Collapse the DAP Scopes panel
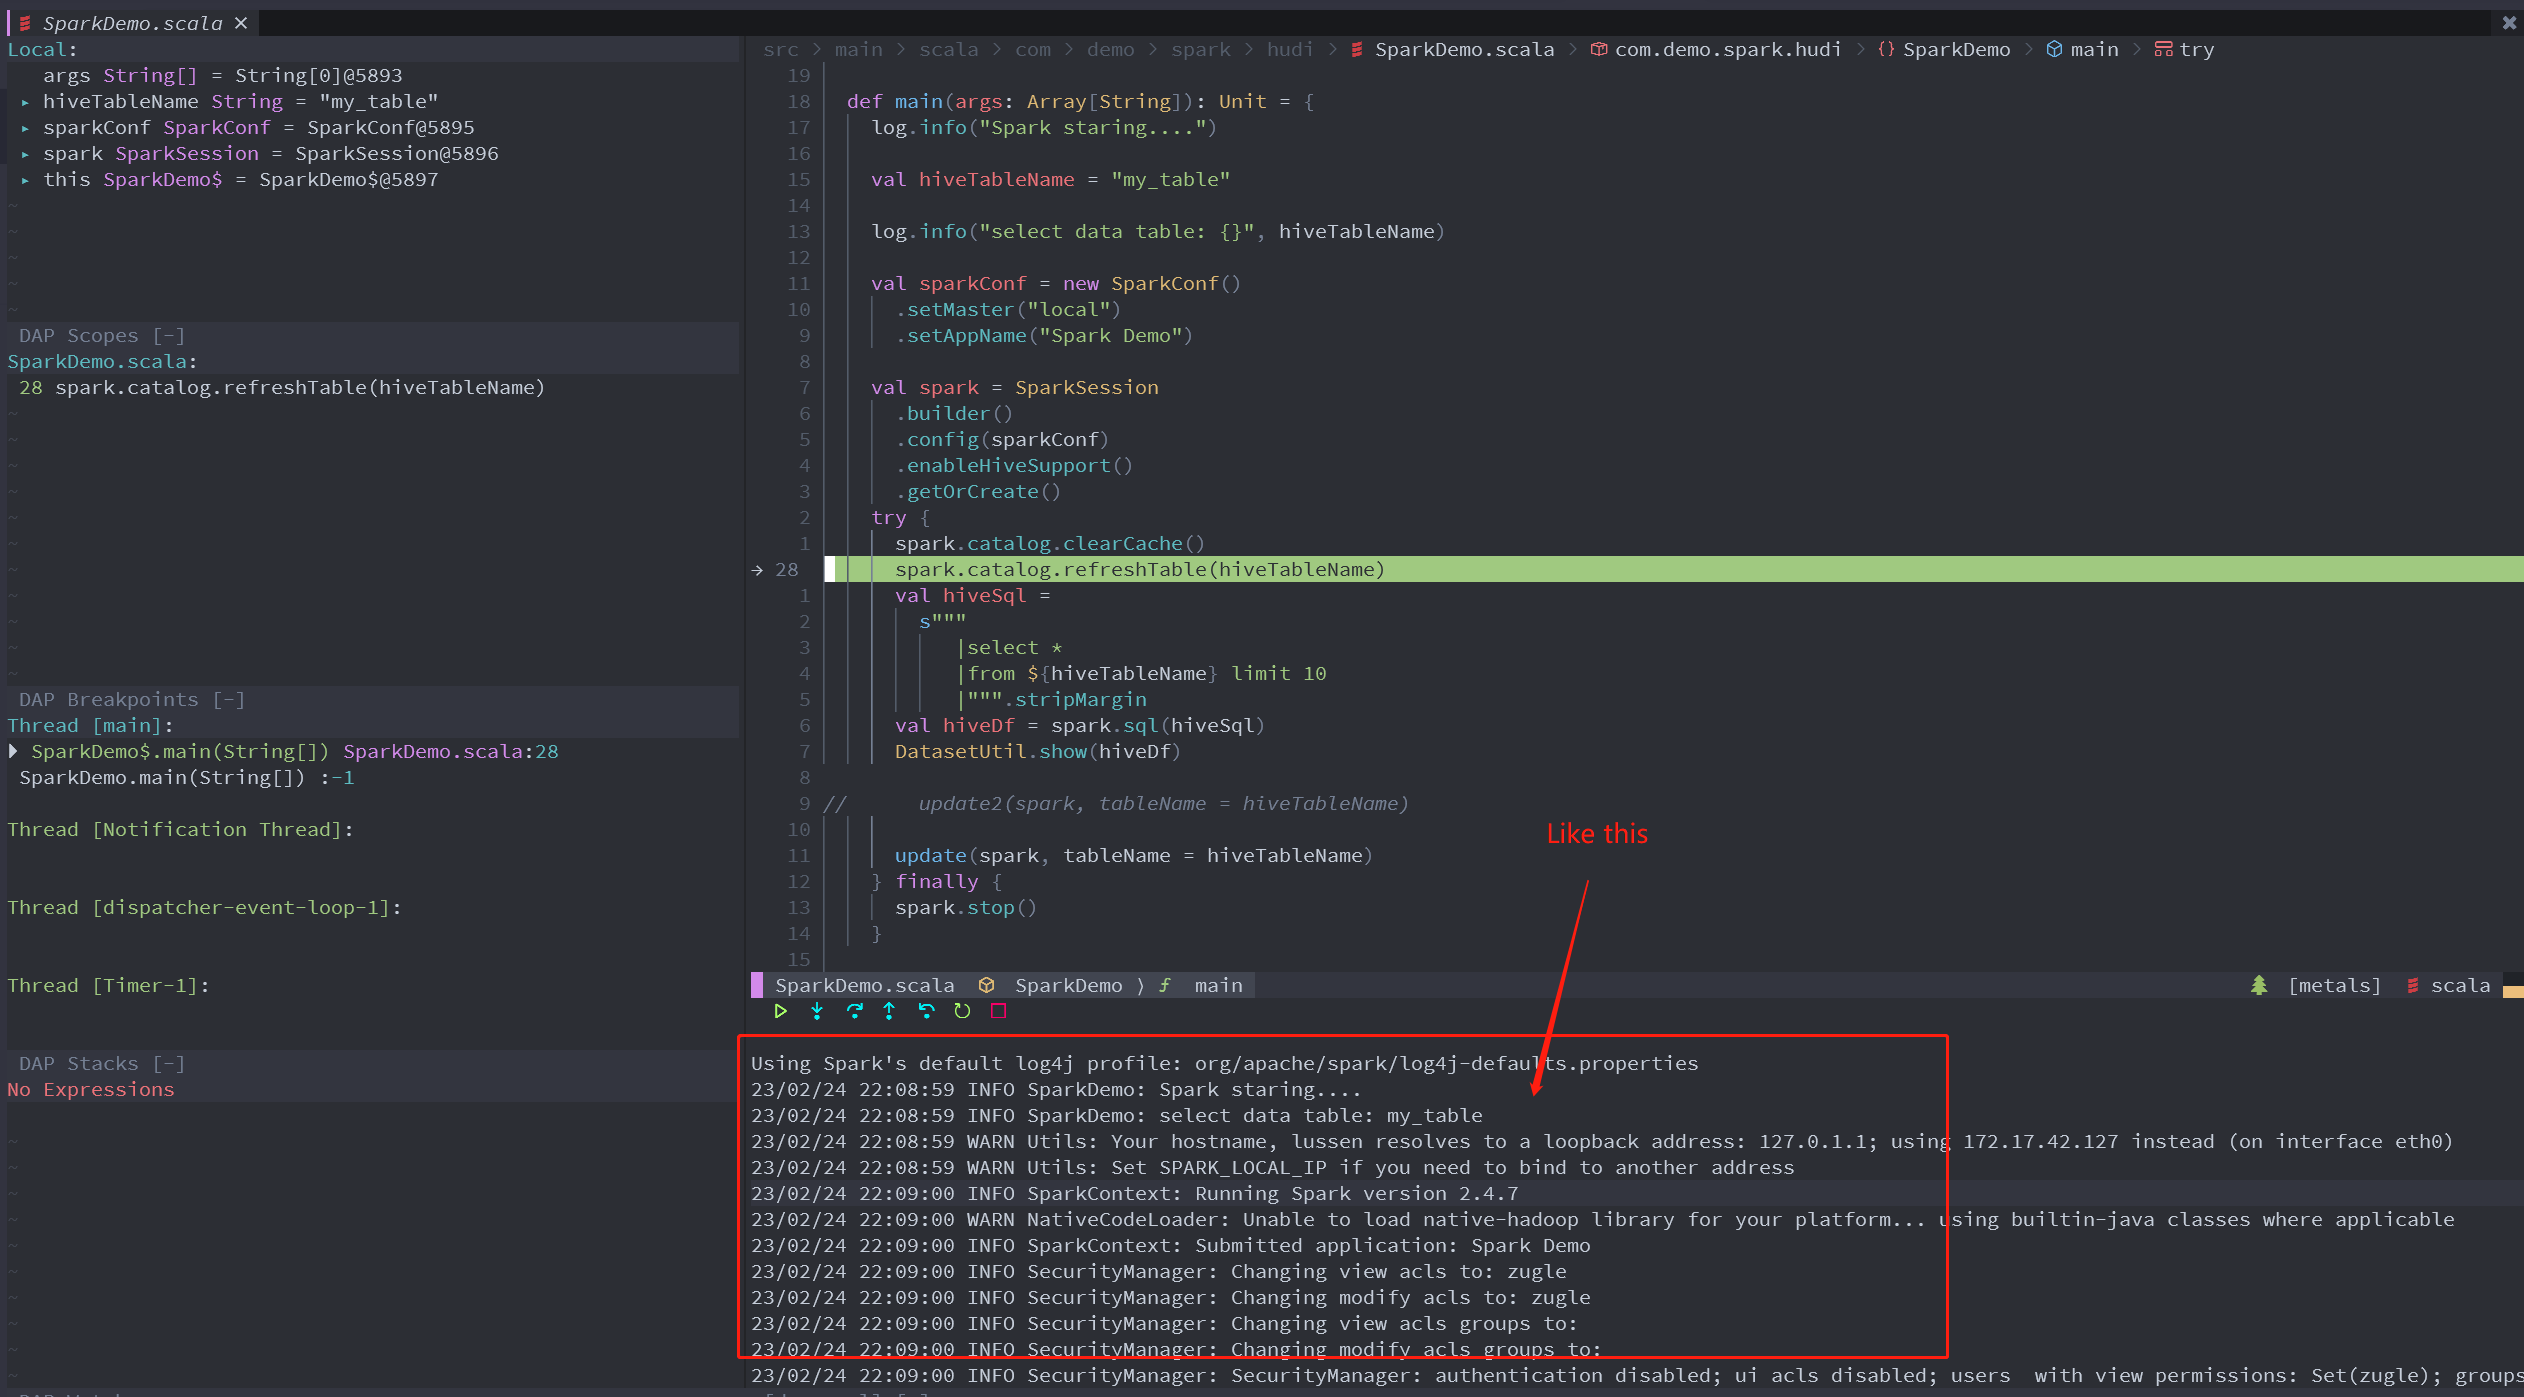 (x=169, y=335)
